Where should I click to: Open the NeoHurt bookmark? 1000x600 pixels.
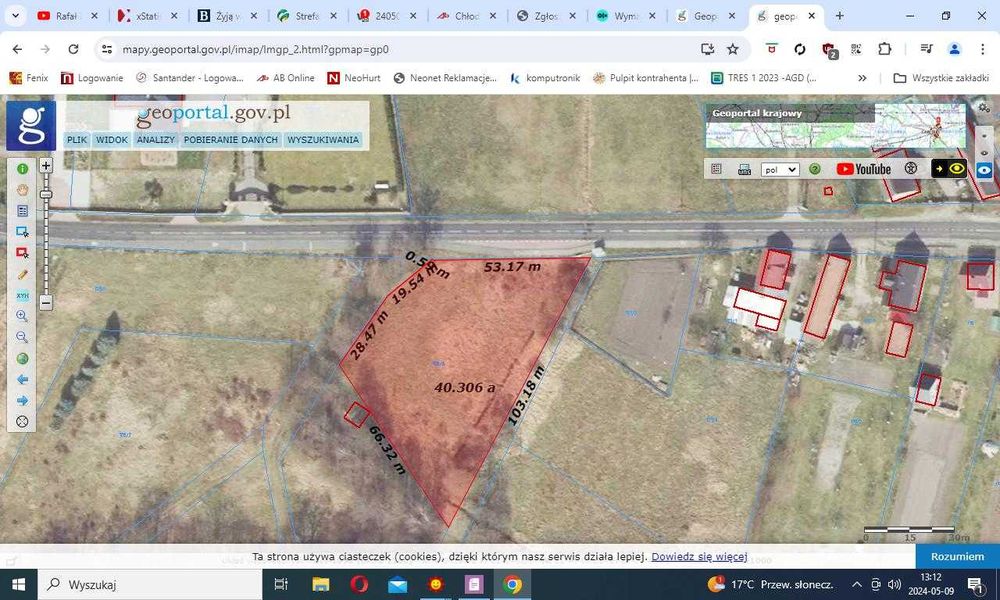point(354,78)
